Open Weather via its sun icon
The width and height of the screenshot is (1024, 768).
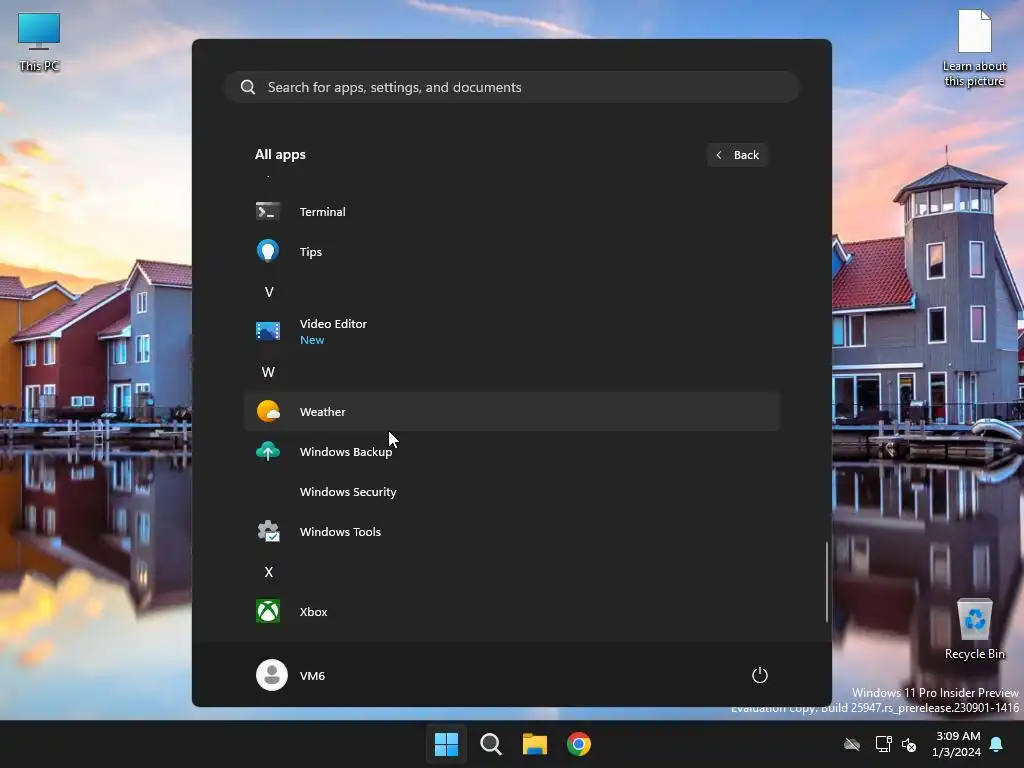point(268,411)
